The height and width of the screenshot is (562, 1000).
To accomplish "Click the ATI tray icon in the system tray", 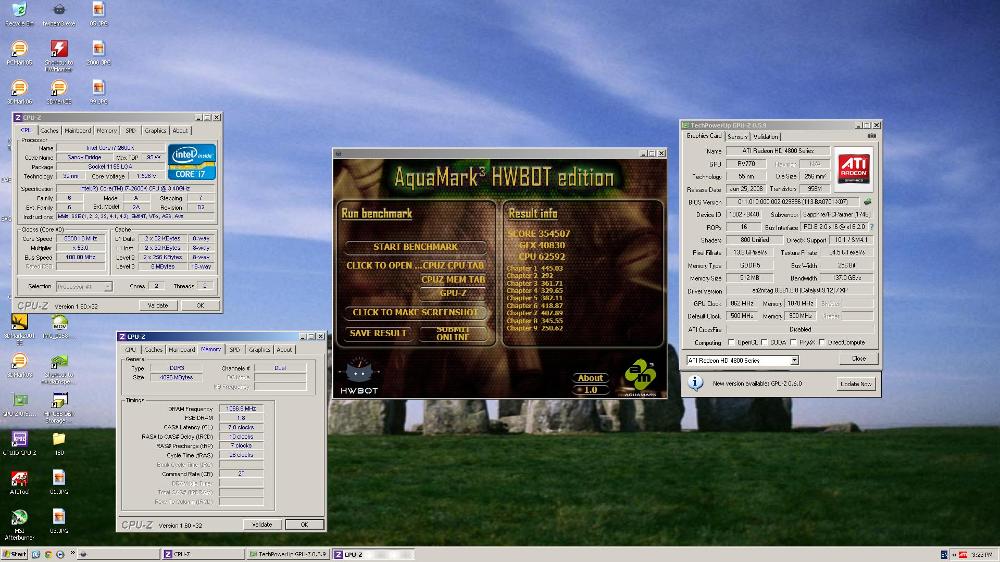I will click(x=963, y=555).
